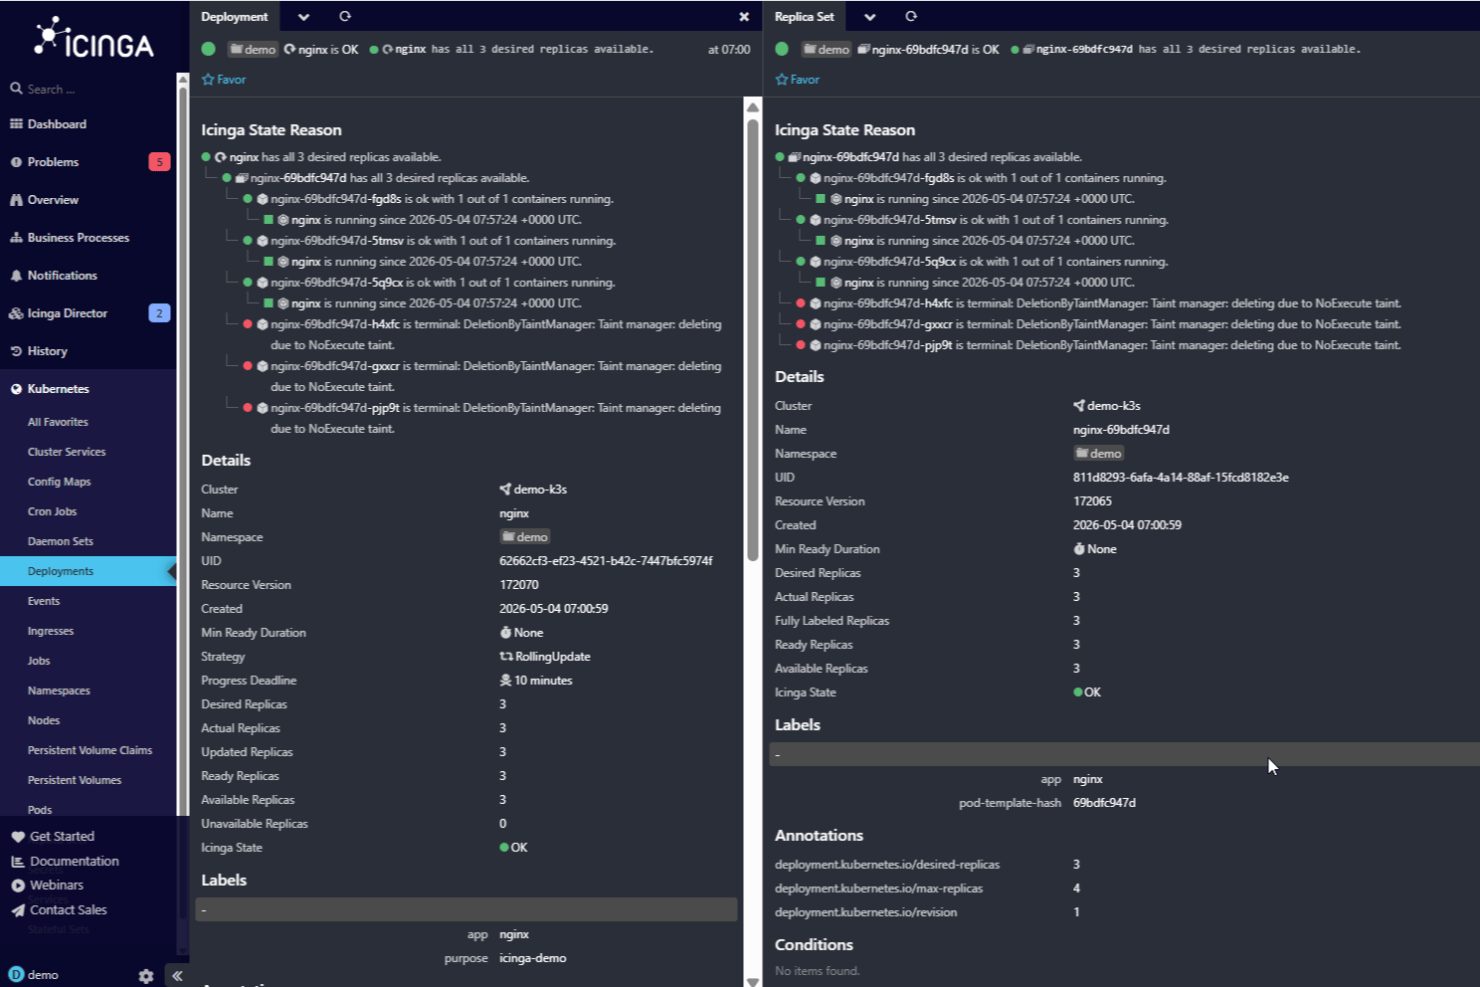Click the blue Icinga Director badge
The width and height of the screenshot is (1480, 987).
click(x=159, y=313)
